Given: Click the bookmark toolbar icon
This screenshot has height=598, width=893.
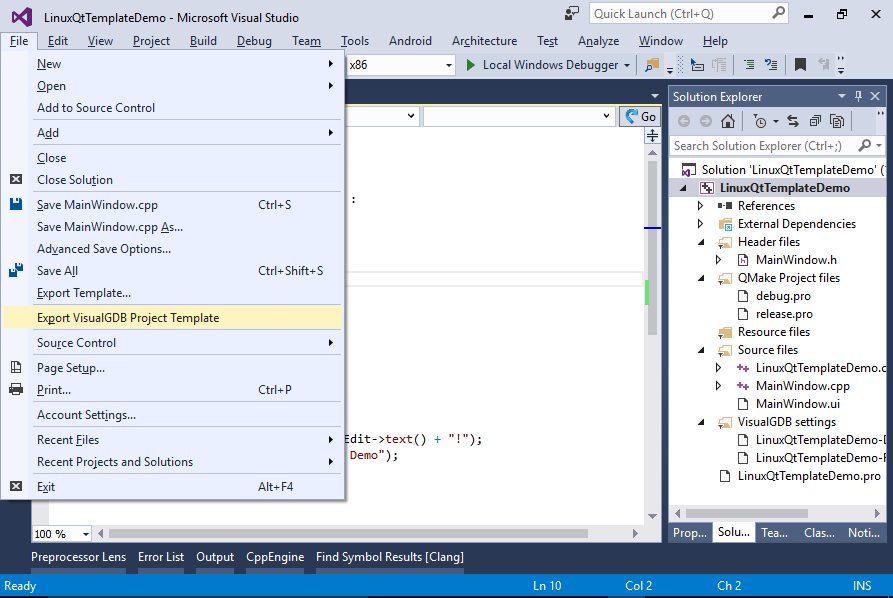Looking at the screenshot, I should pos(800,65).
